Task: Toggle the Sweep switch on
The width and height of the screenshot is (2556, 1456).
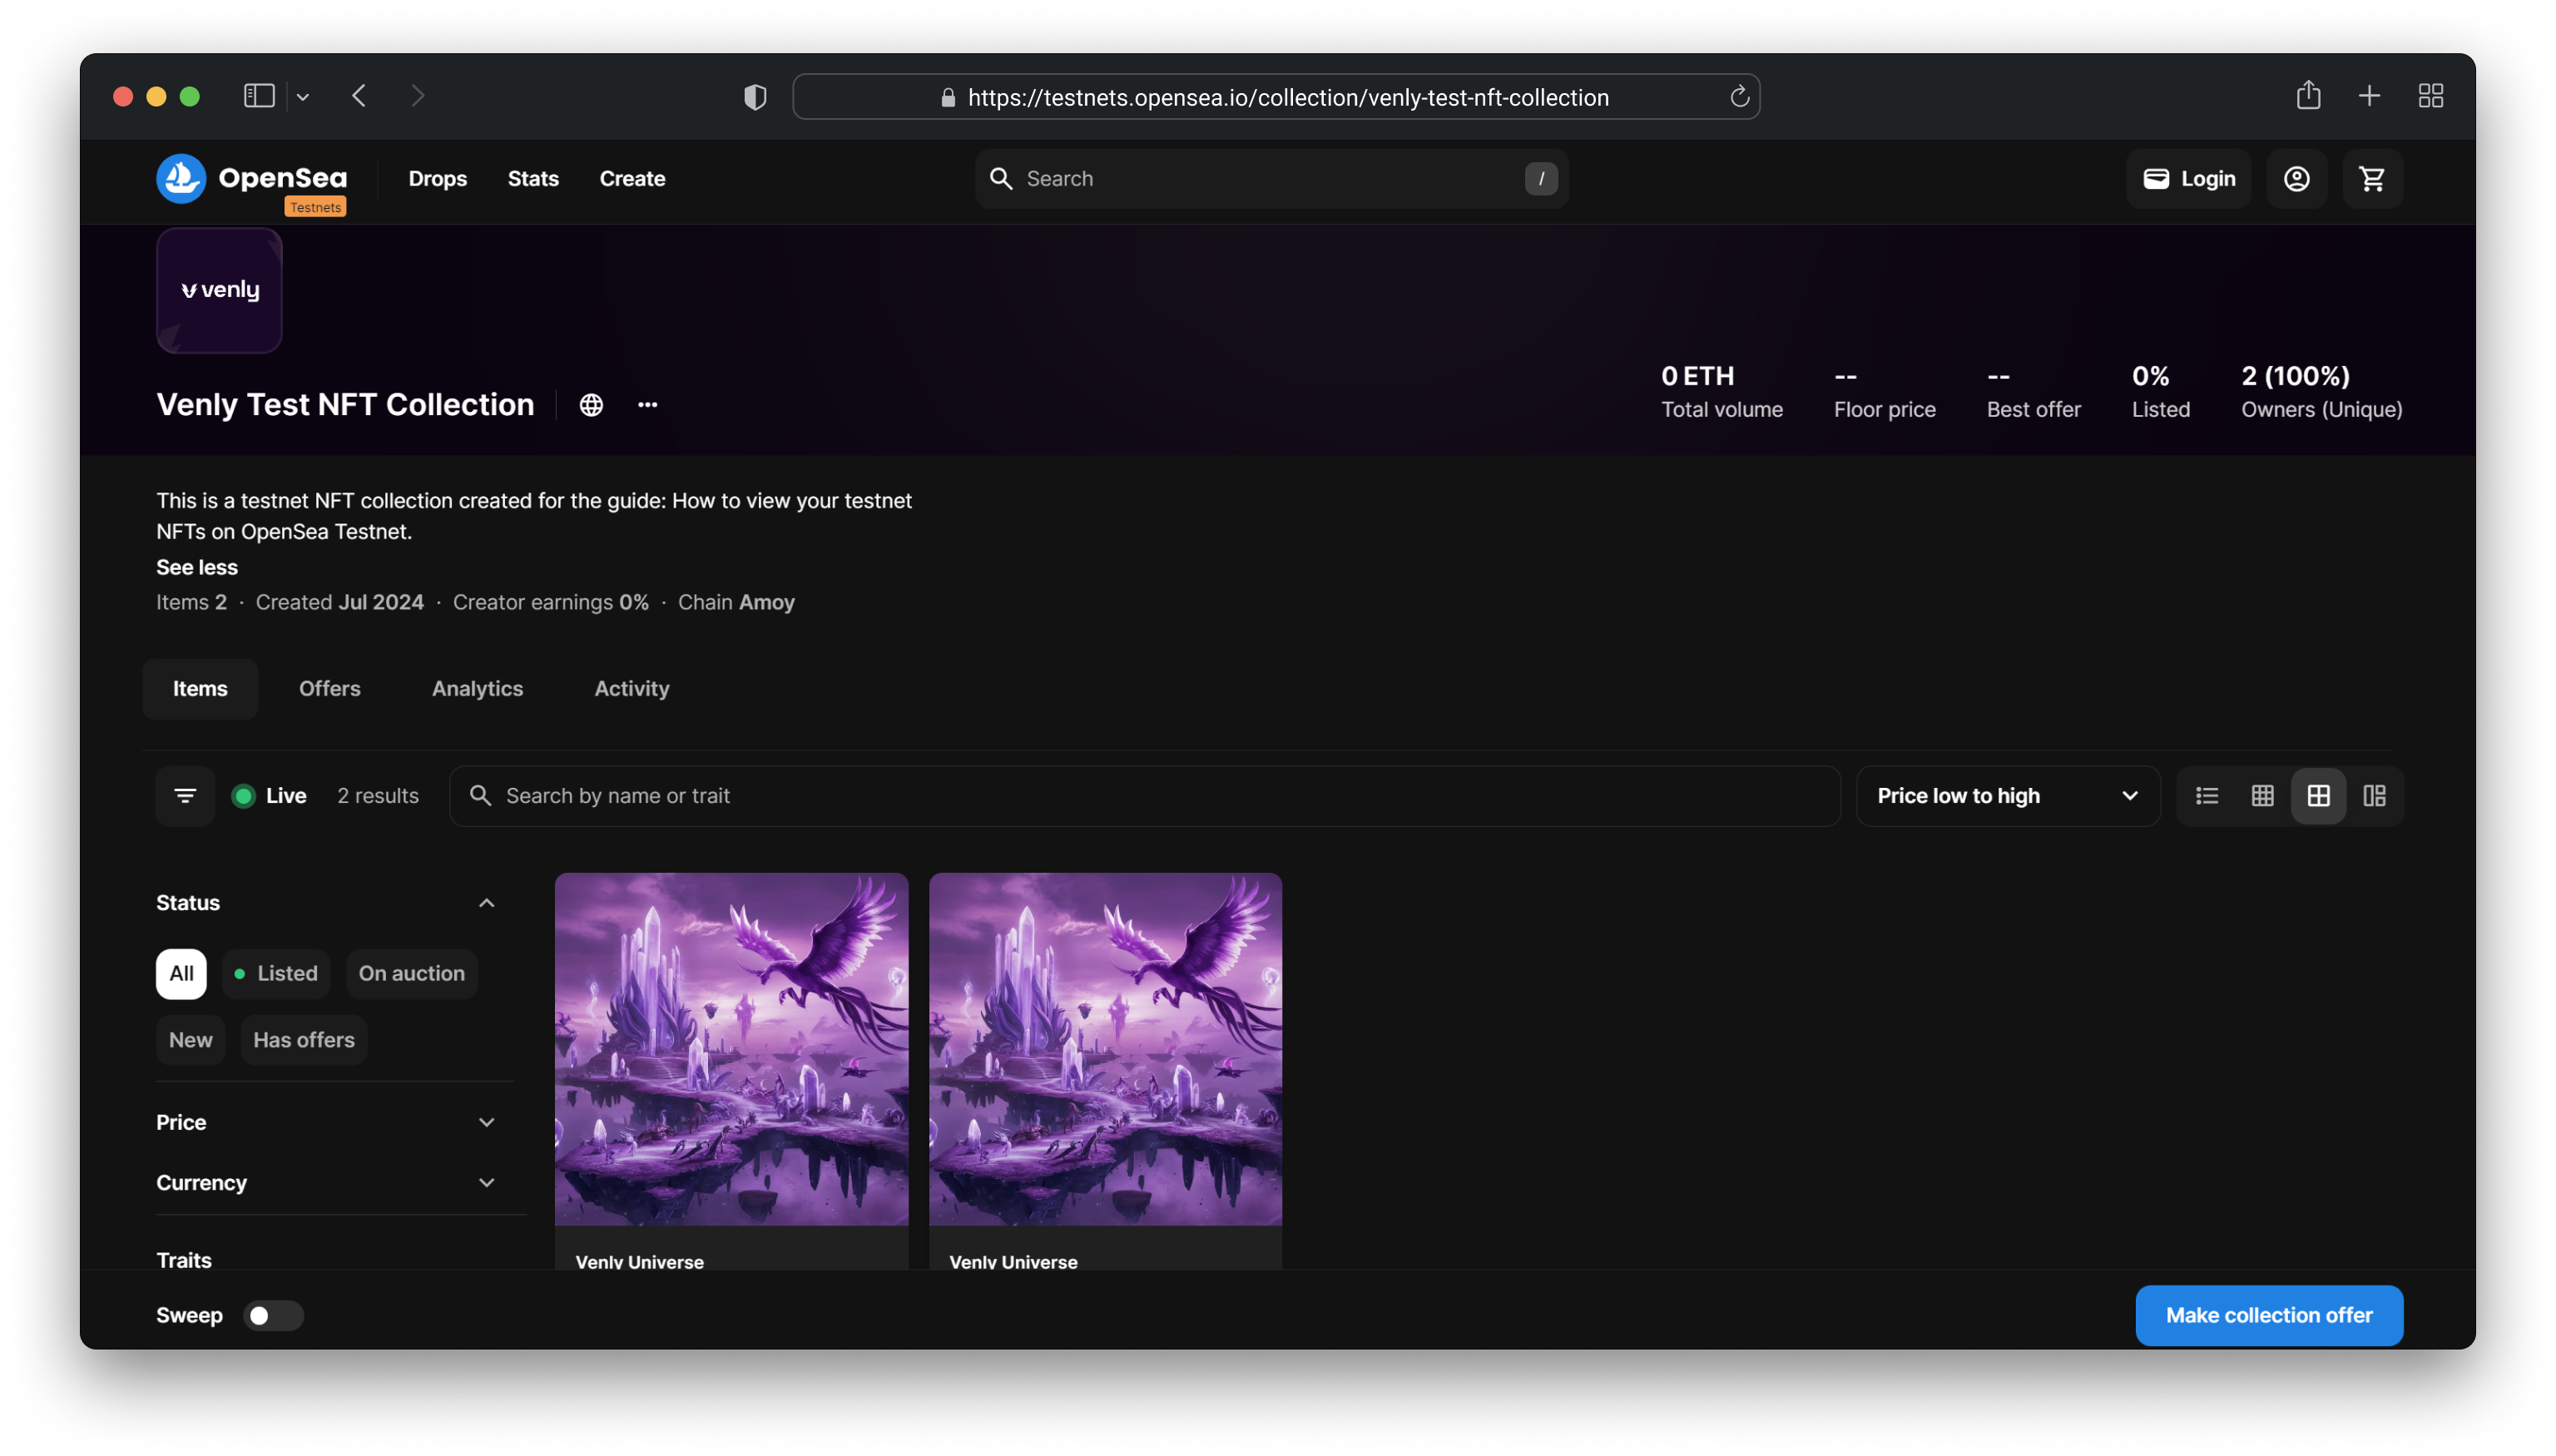Action: (272, 1315)
